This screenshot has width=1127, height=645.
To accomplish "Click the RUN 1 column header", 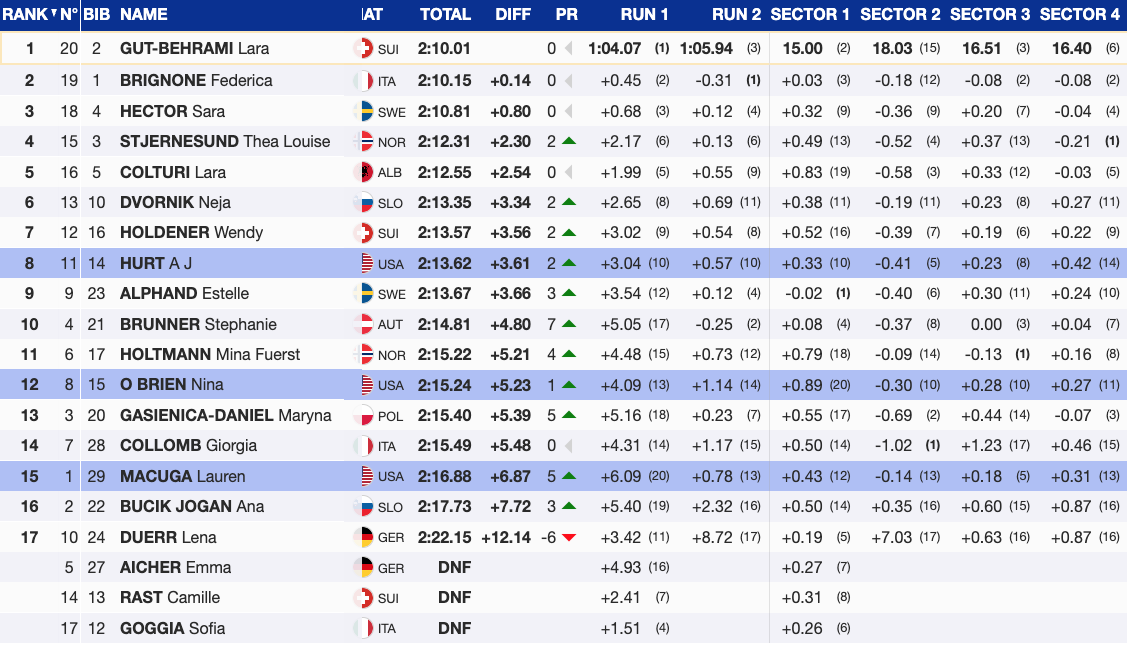I will pos(644,14).
